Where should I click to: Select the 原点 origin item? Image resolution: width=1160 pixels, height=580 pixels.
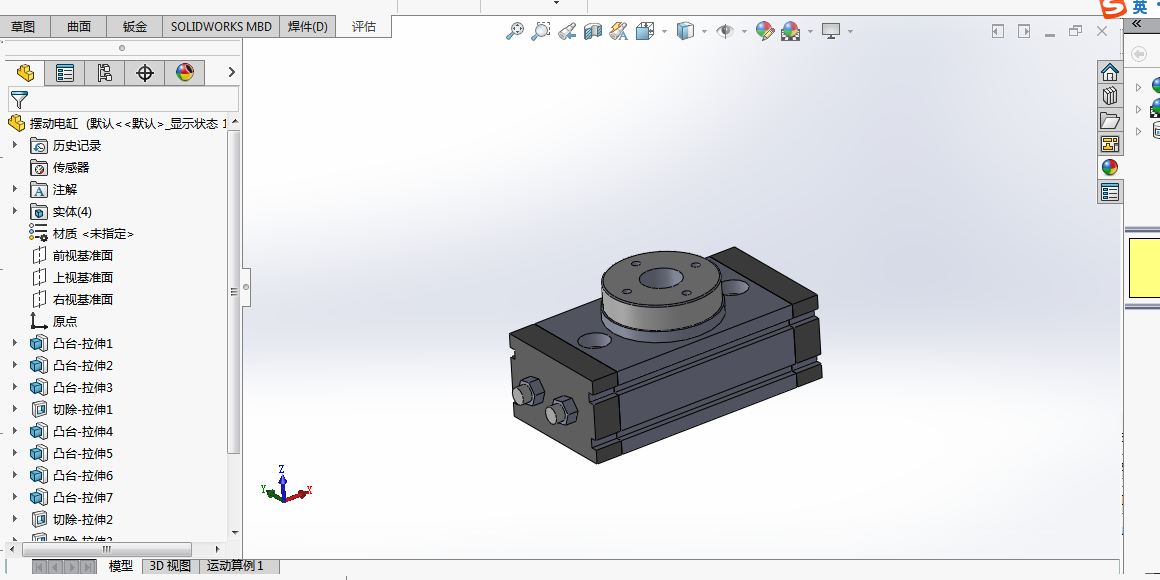pyautogui.click(x=53, y=322)
